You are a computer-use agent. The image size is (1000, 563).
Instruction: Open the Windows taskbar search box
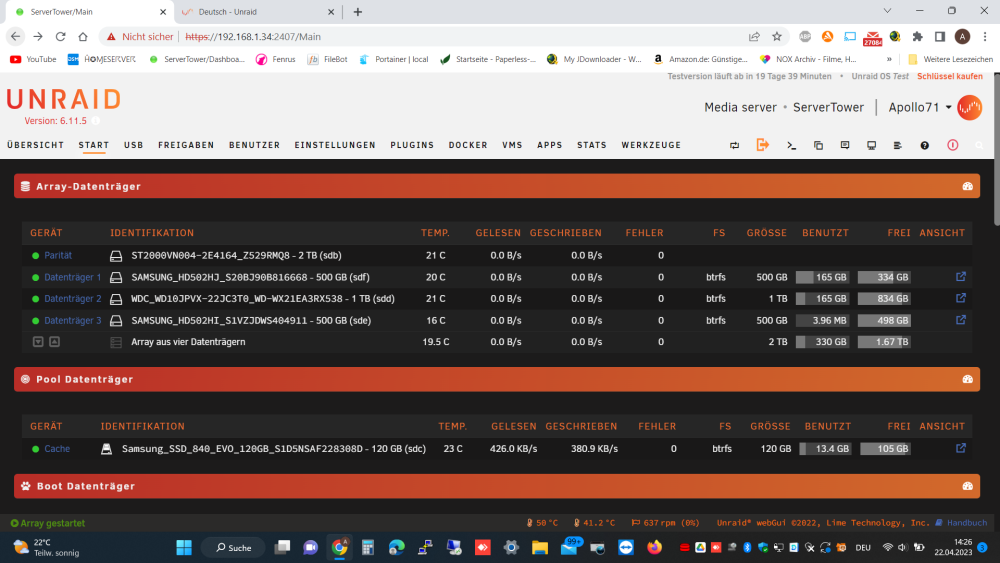[x=233, y=548]
